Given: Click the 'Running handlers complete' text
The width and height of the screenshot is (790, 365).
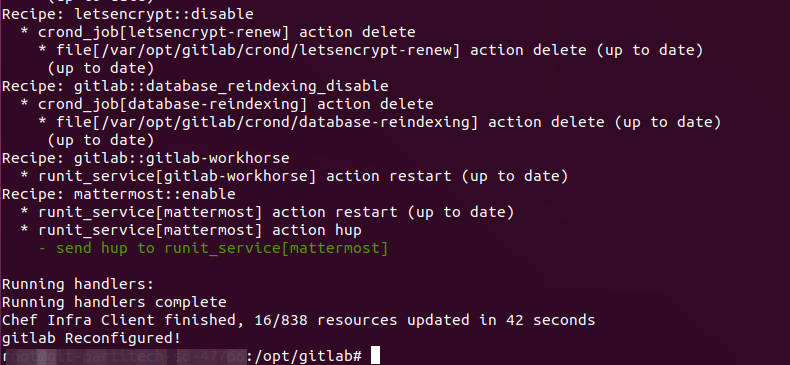Looking at the screenshot, I should 114,302.
